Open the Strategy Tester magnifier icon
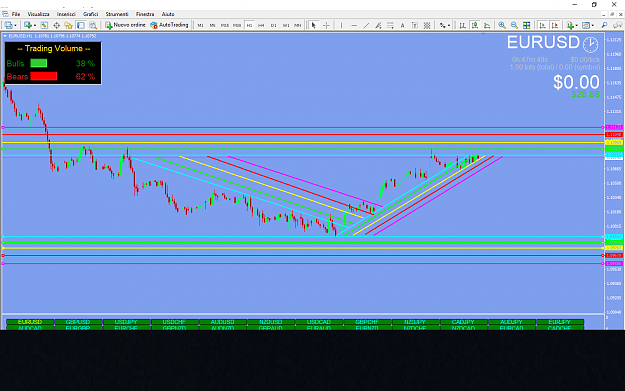Image resolution: width=625 pixels, height=391 pixels. coord(93,25)
